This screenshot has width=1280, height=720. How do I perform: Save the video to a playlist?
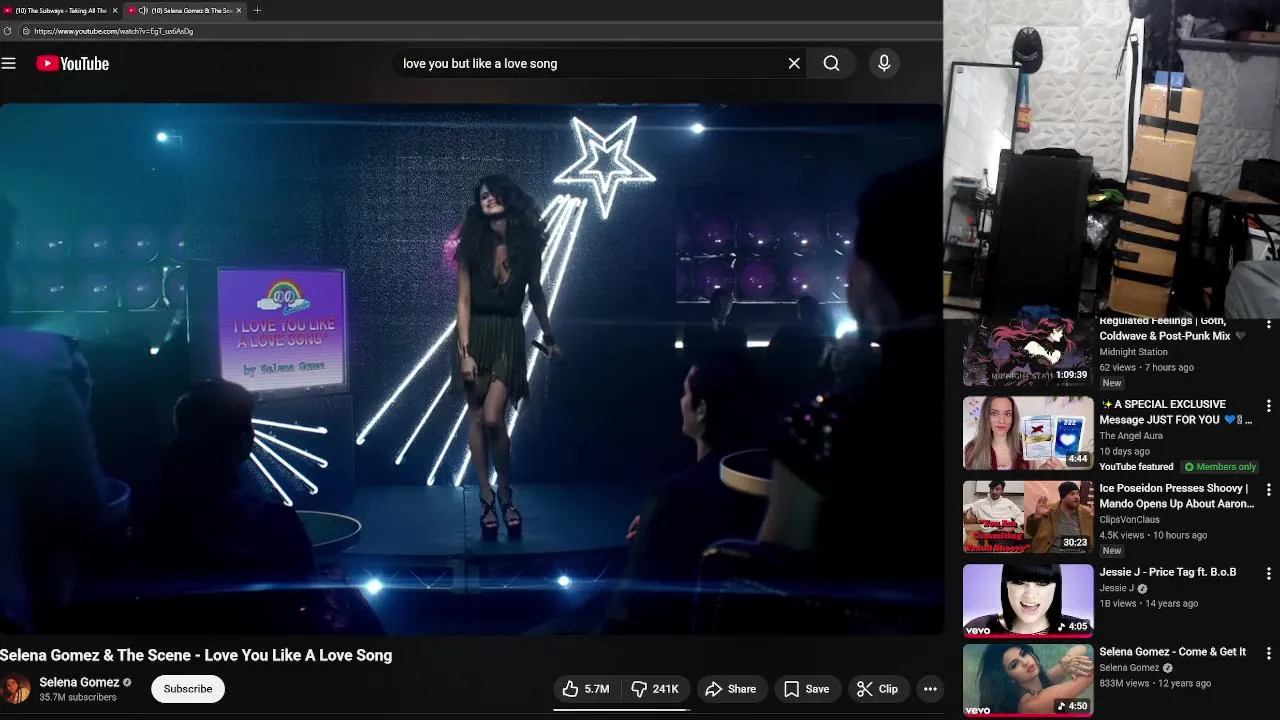(x=807, y=689)
